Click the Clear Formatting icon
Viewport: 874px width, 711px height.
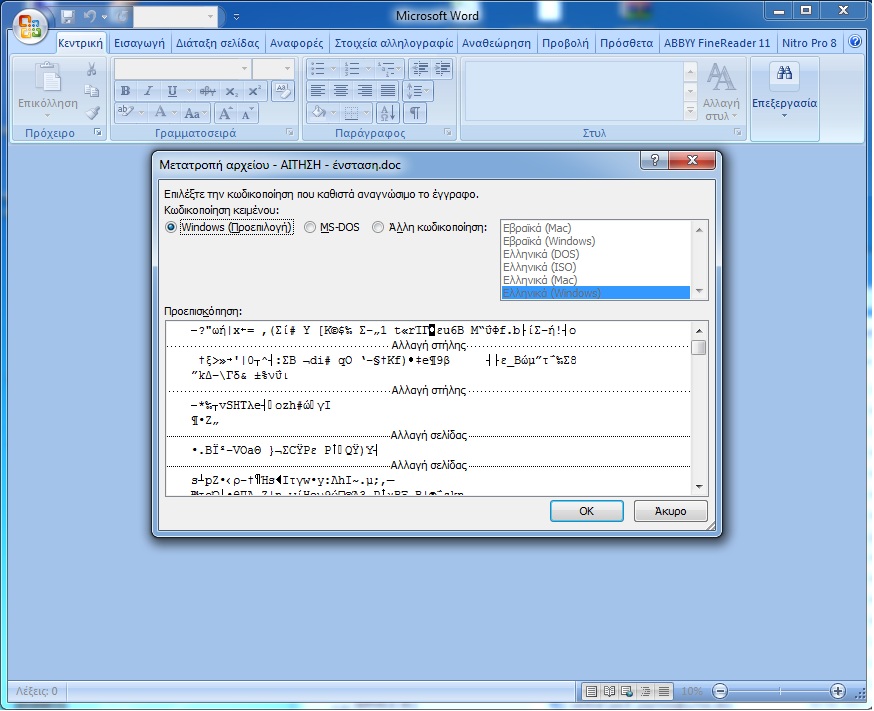(283, 91)
